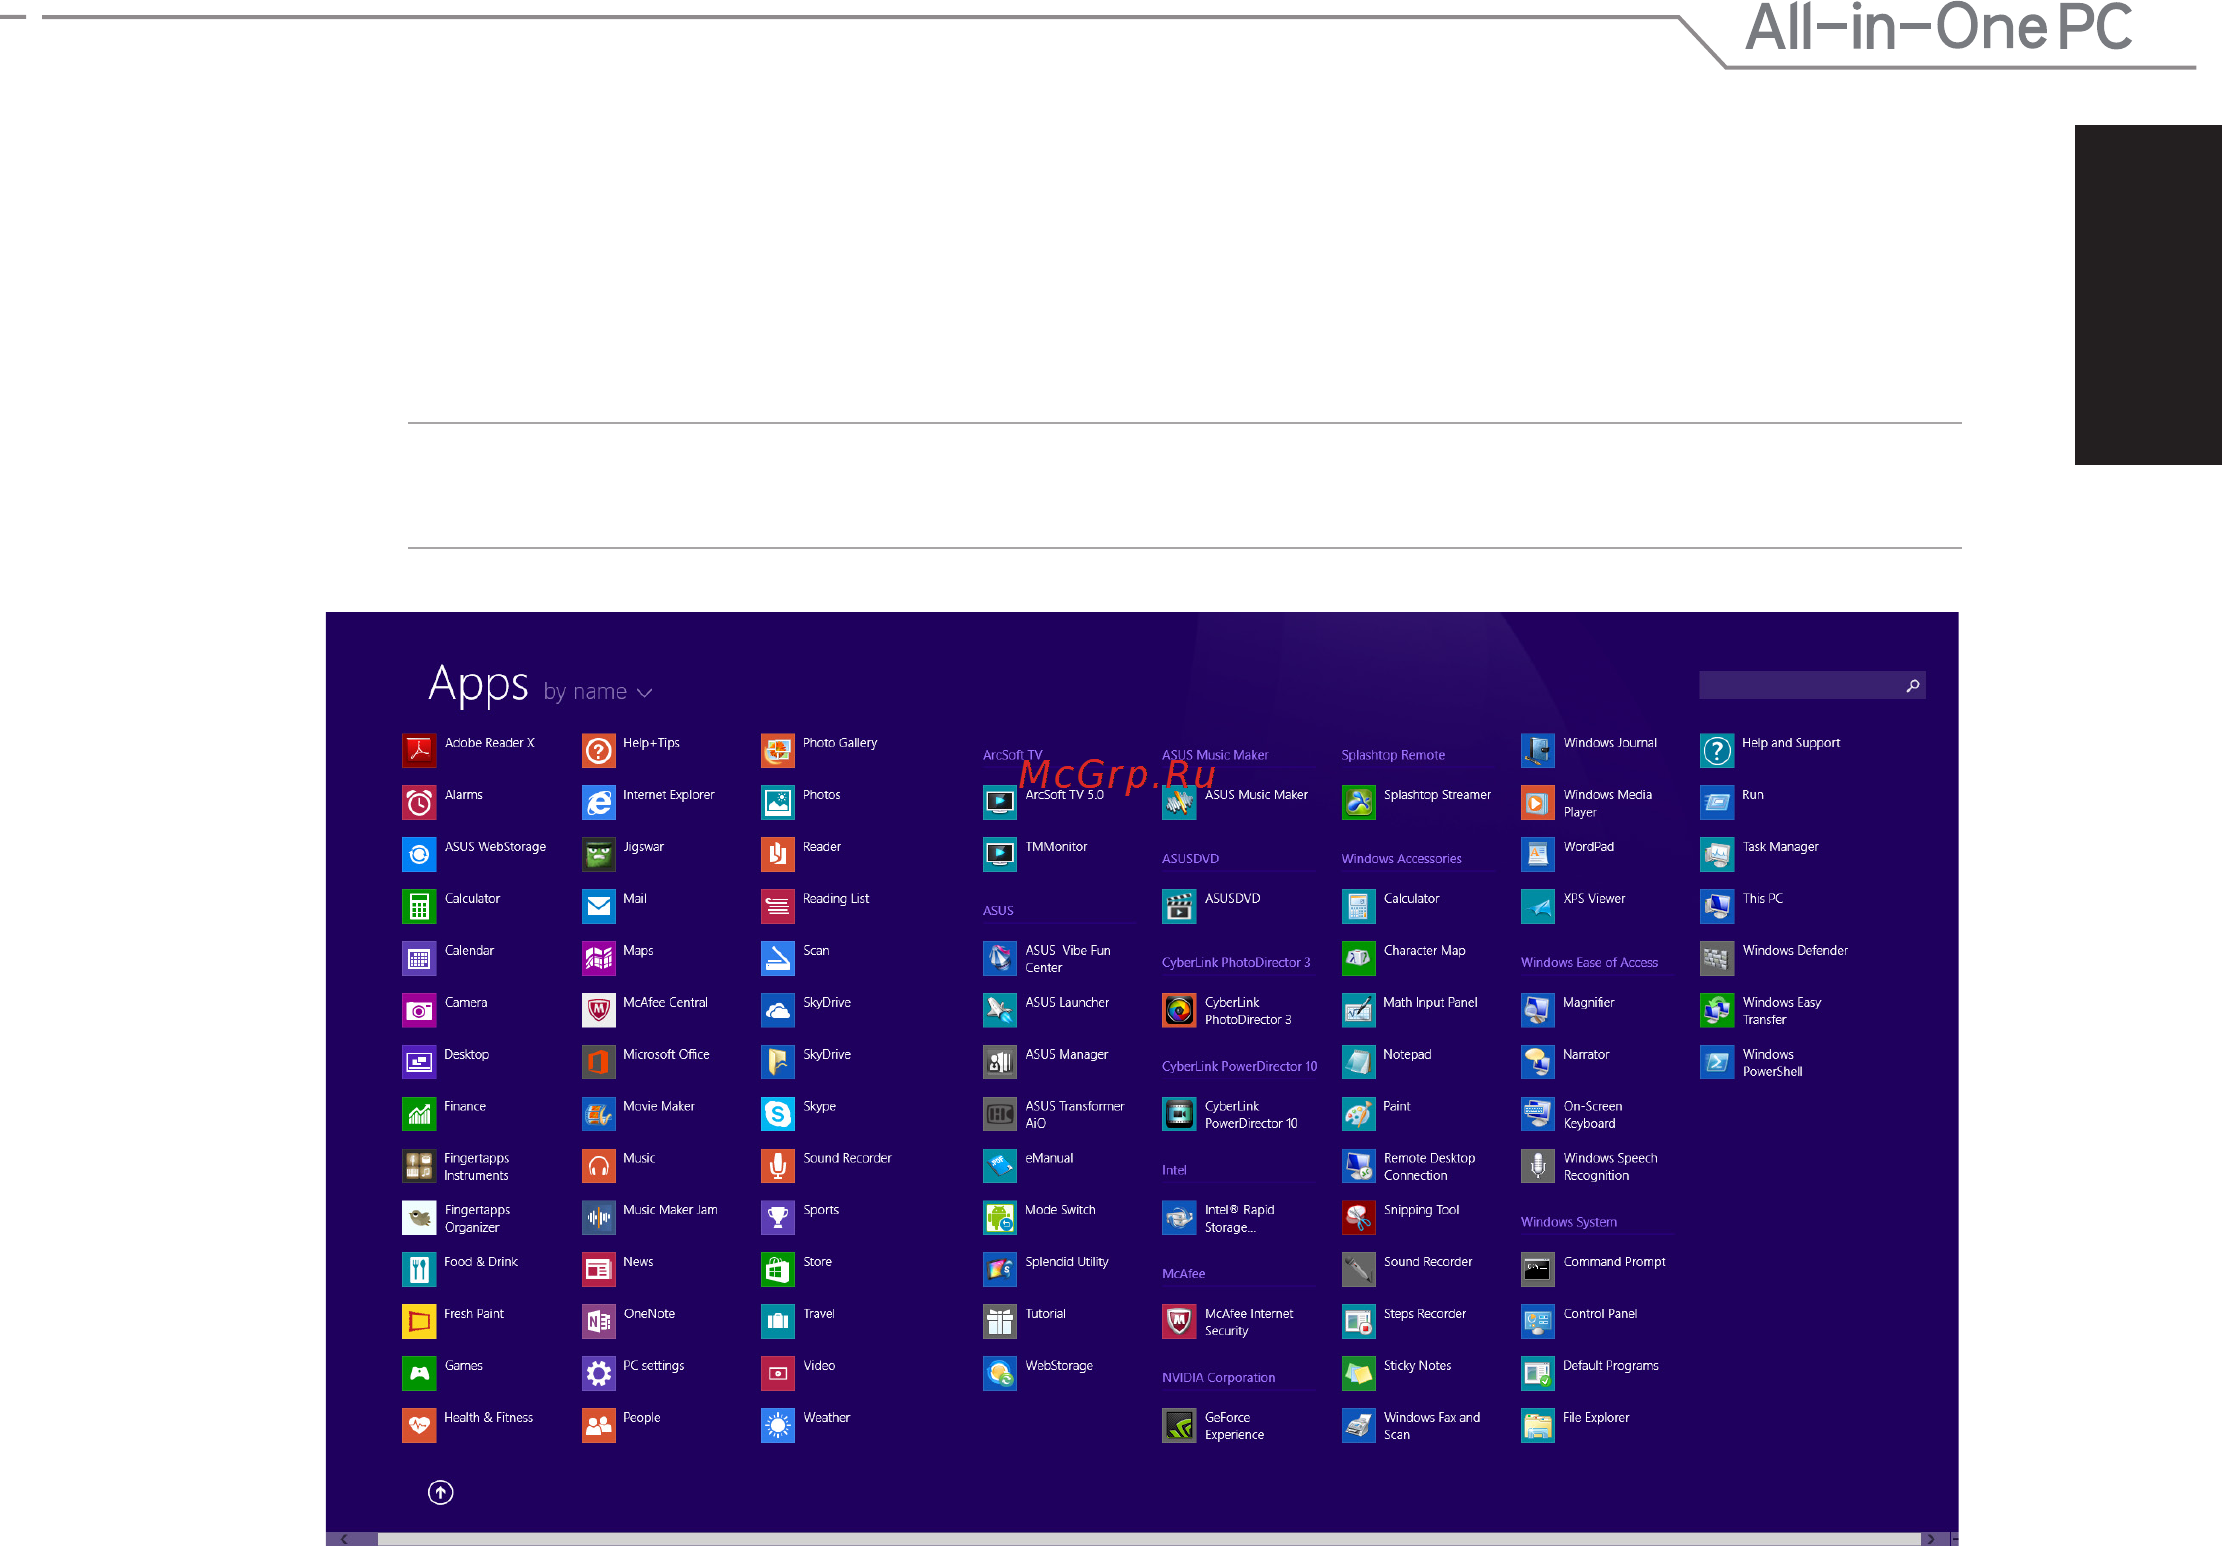Open the Store app icon
Viewport: 2222px width, 1546px height.
(x=777, y=1269)
